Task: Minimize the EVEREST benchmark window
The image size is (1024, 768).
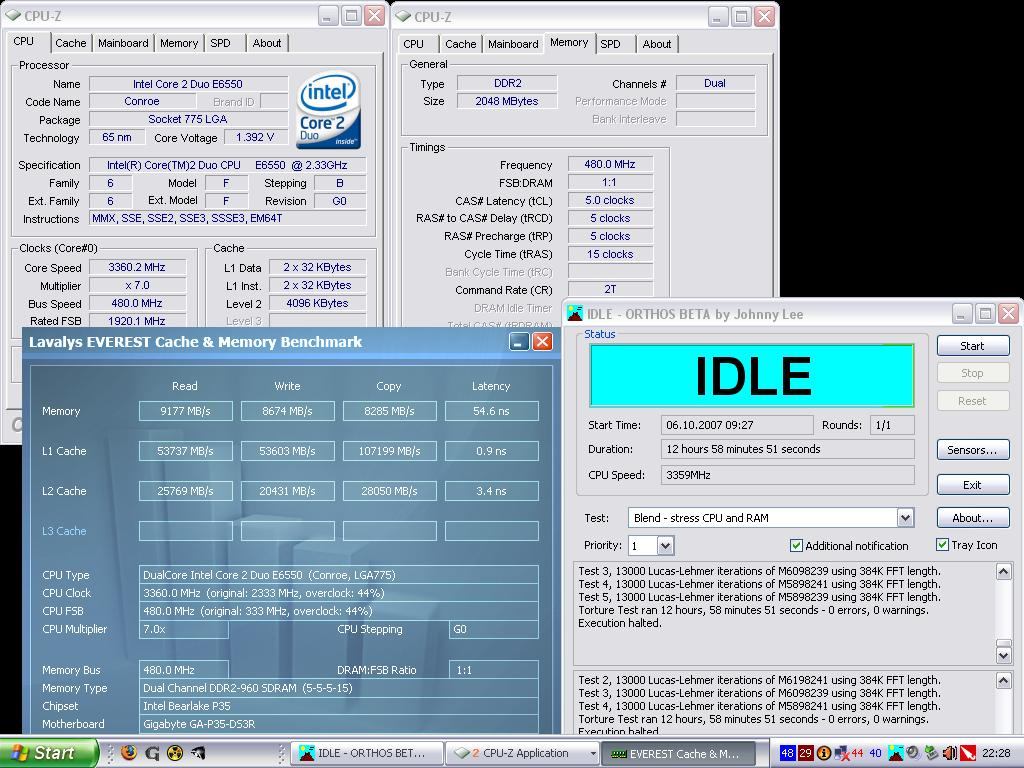Action: (519, 342)
